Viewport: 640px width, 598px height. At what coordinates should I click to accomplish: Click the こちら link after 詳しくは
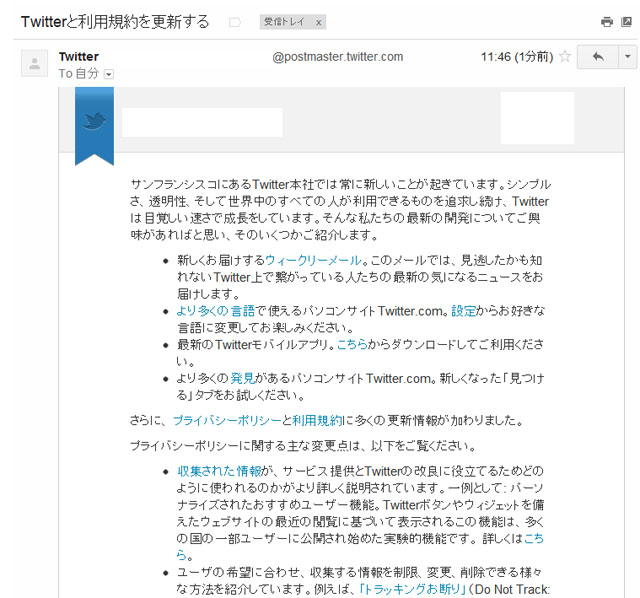(534, 538)
